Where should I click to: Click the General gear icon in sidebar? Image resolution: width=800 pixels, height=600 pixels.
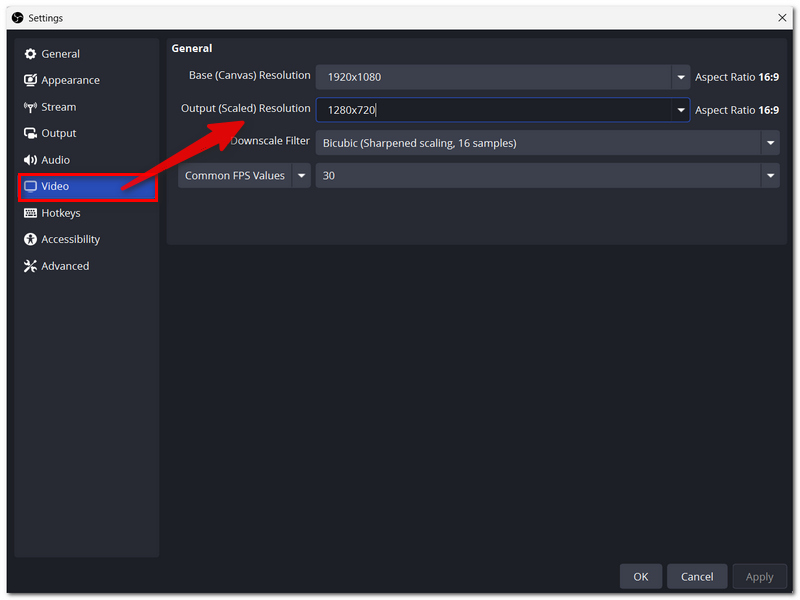click(31, 54)
